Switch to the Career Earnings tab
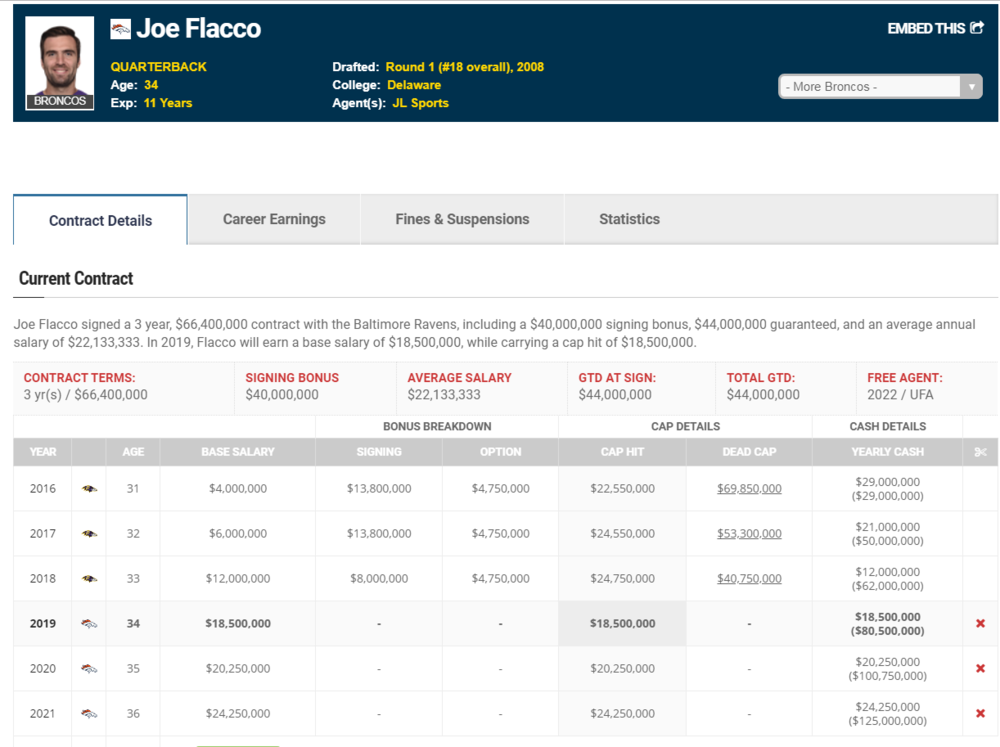 pos(274,219)
